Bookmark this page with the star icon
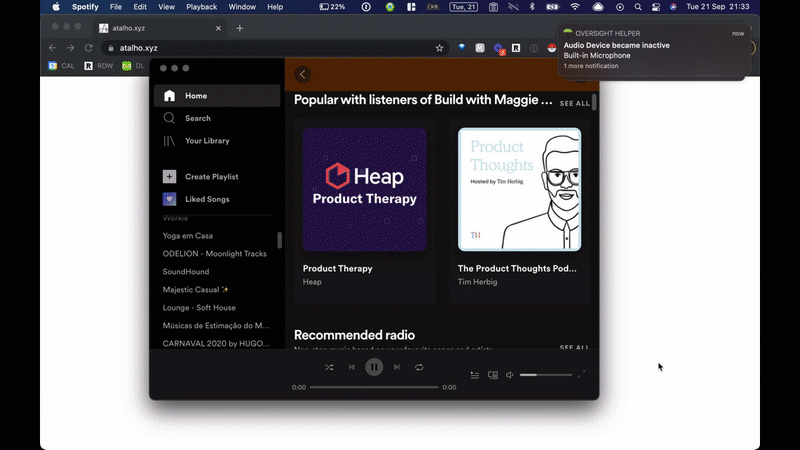This screenshot has width=800, height=450. click(439, 48)
